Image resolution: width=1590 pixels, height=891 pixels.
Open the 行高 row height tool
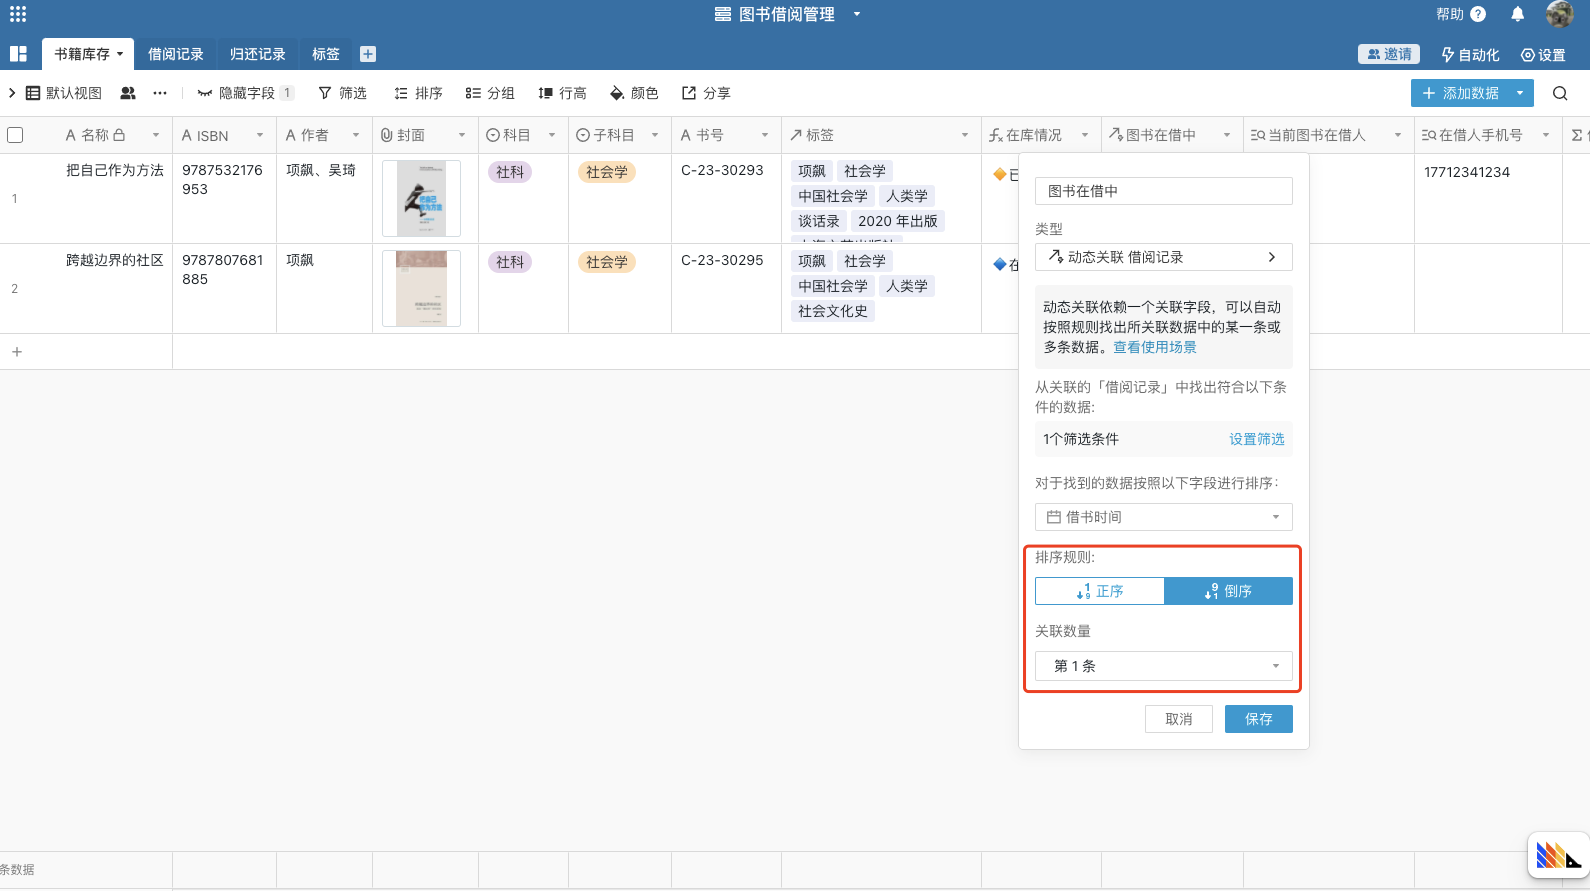click(x=562, y=93)
